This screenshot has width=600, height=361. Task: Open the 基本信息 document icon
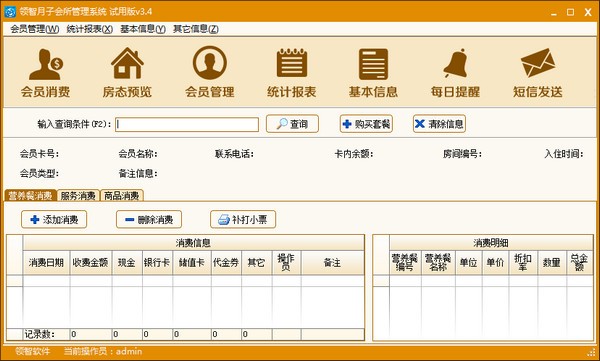(373, 64)
